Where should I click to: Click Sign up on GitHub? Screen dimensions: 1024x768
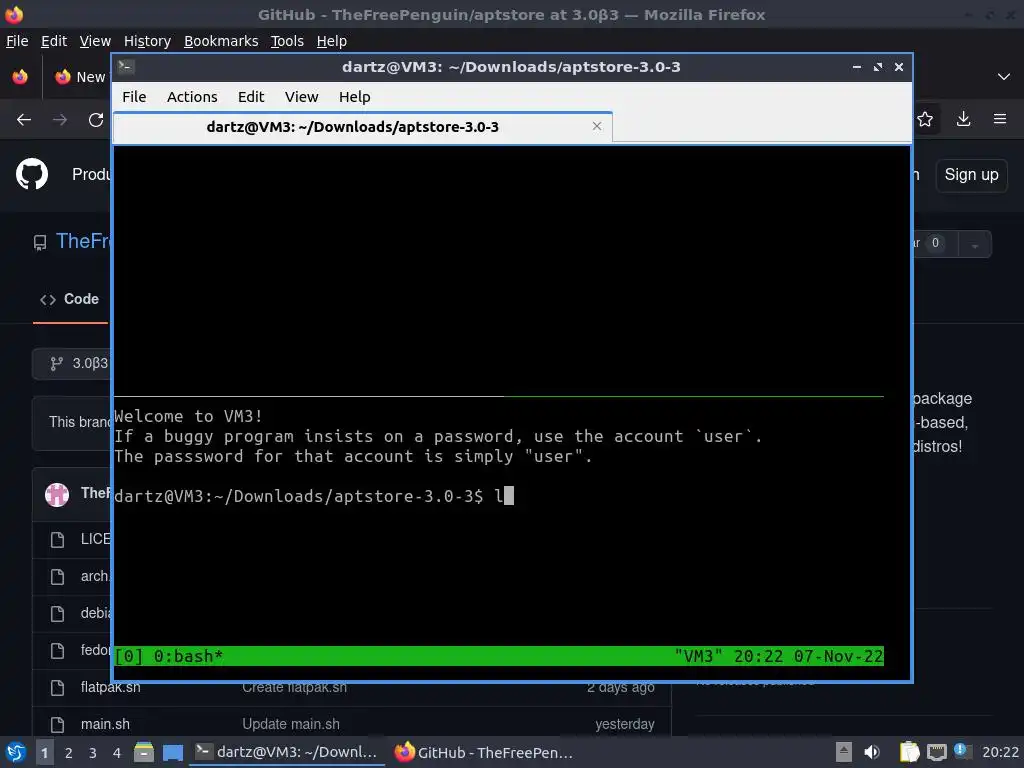[x=971, y=175]
